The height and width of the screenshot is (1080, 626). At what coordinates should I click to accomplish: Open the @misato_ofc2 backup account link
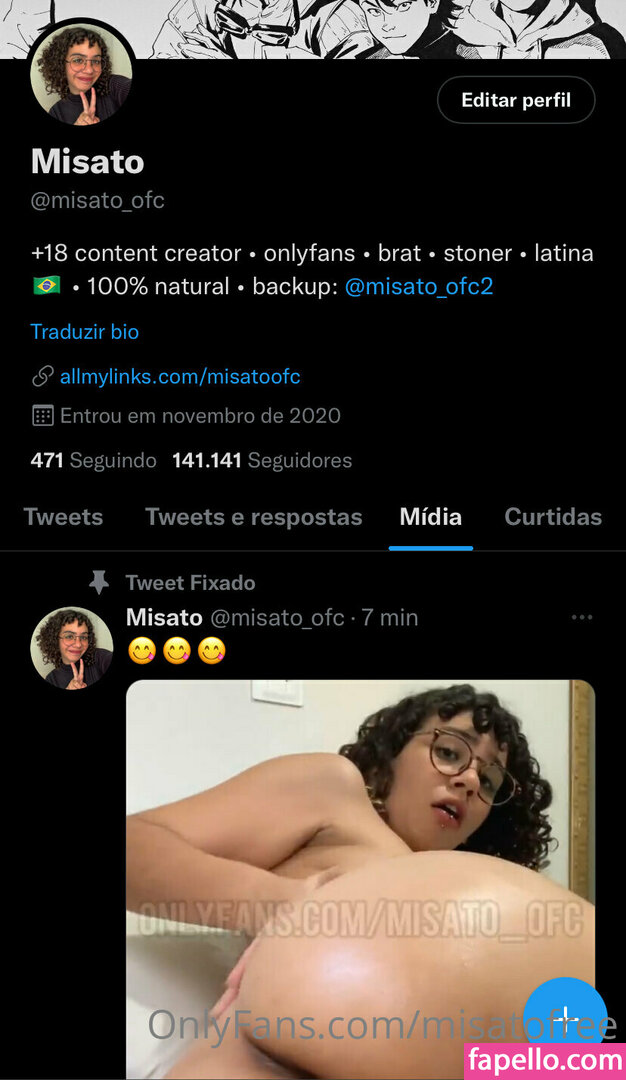419,287
